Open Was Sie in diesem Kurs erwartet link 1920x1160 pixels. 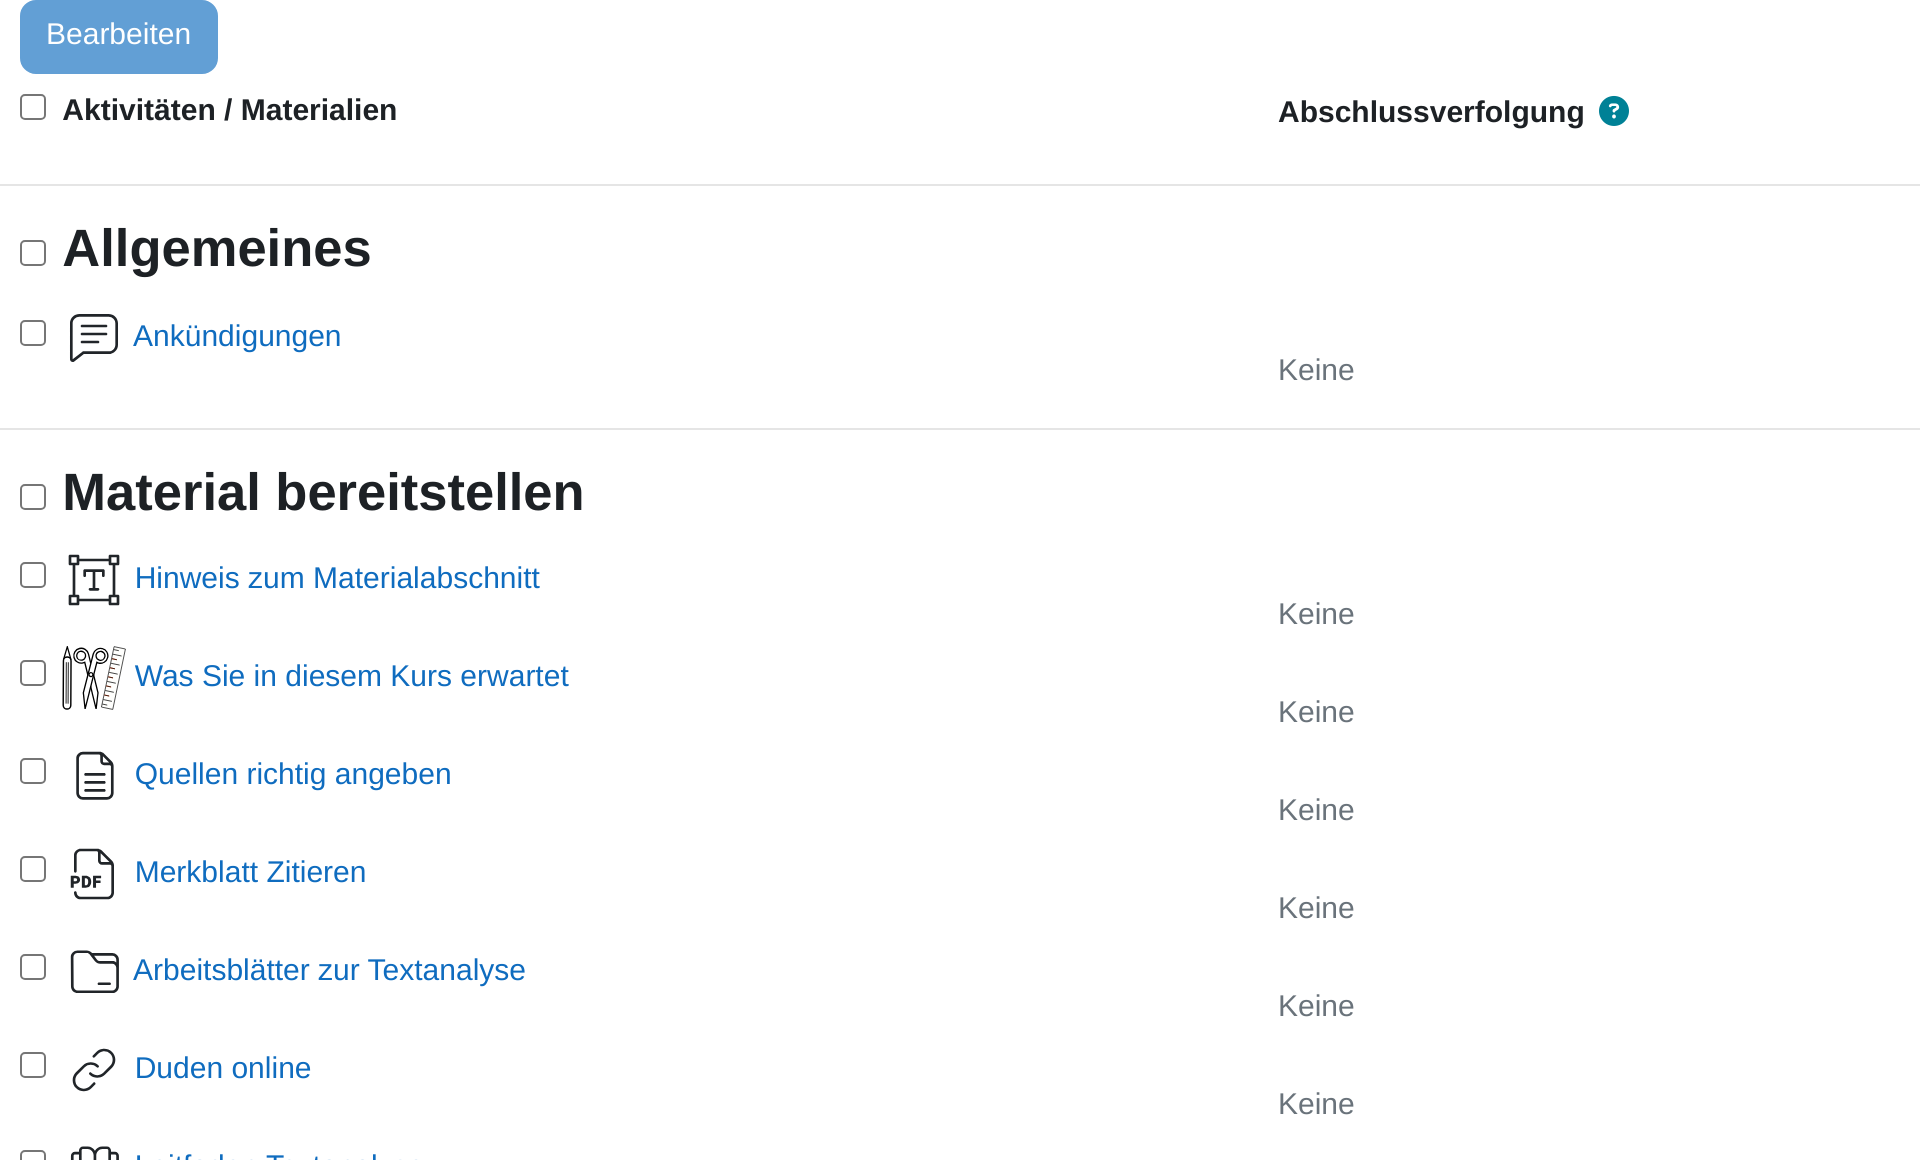(351, 676)
